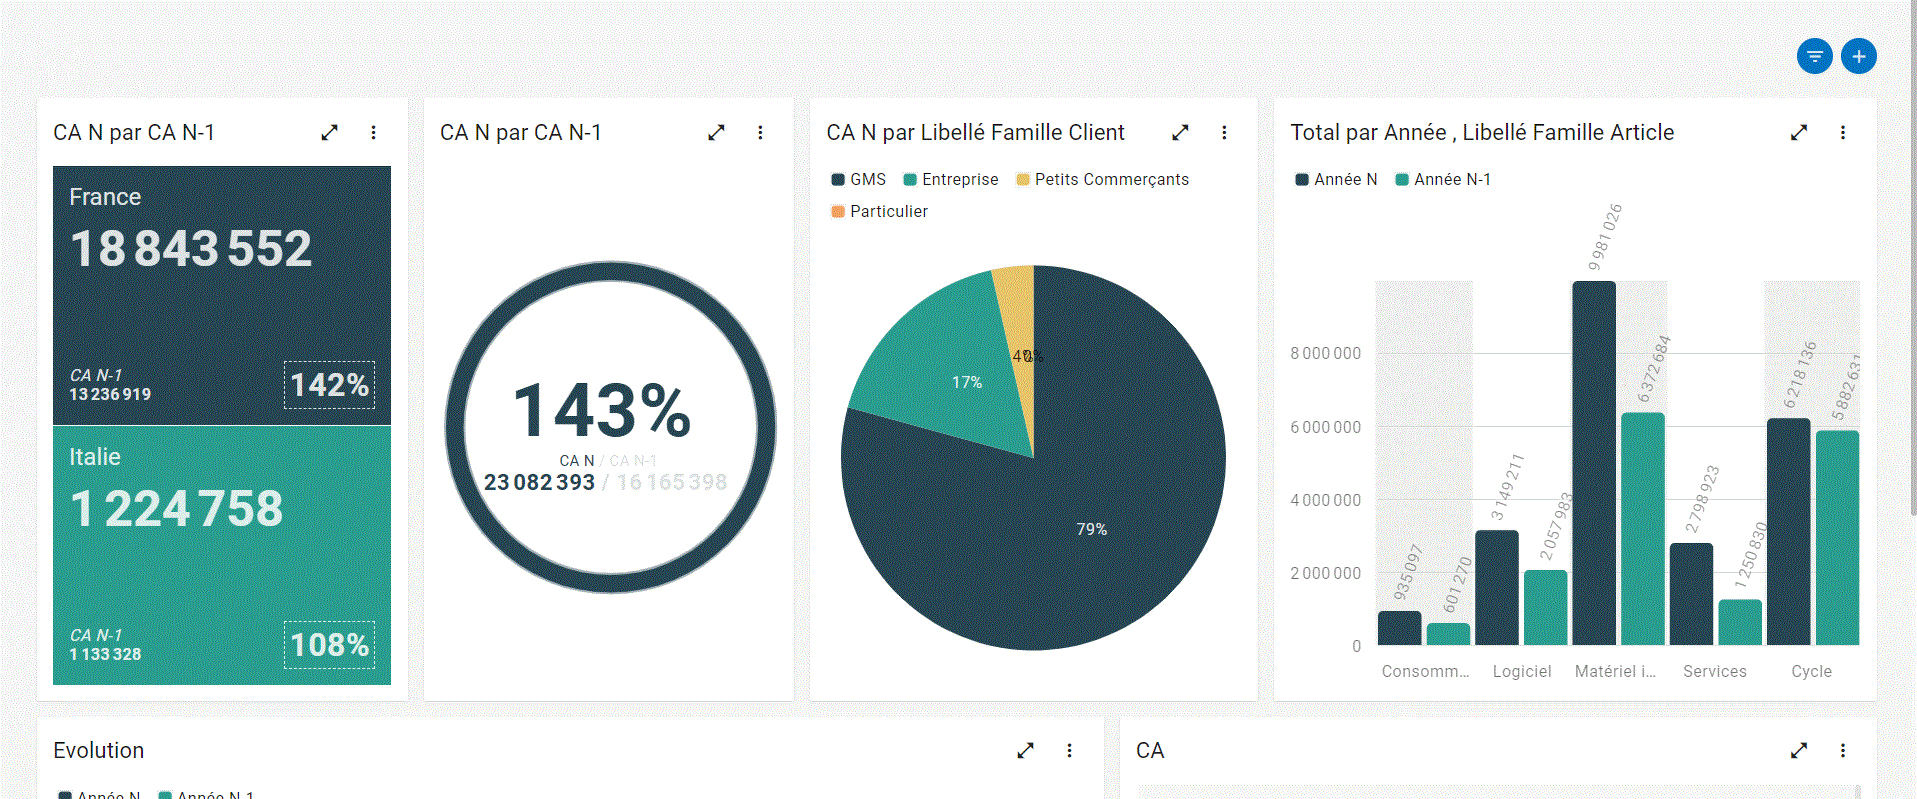Open three-dot menu of the Evolution widget
The height and width of the screenshot is (799, 1917).
pyautogui.click(x=1069, y=750)
